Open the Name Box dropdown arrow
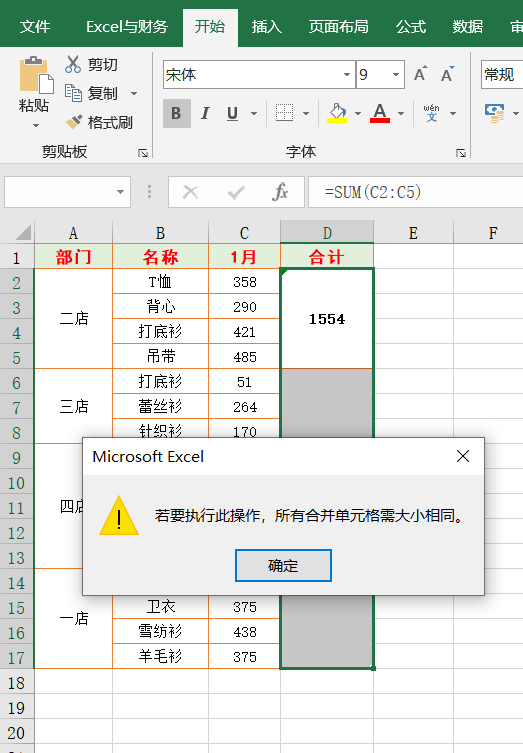Viewport: 523px width, 753px height. [x=120, y=192]
